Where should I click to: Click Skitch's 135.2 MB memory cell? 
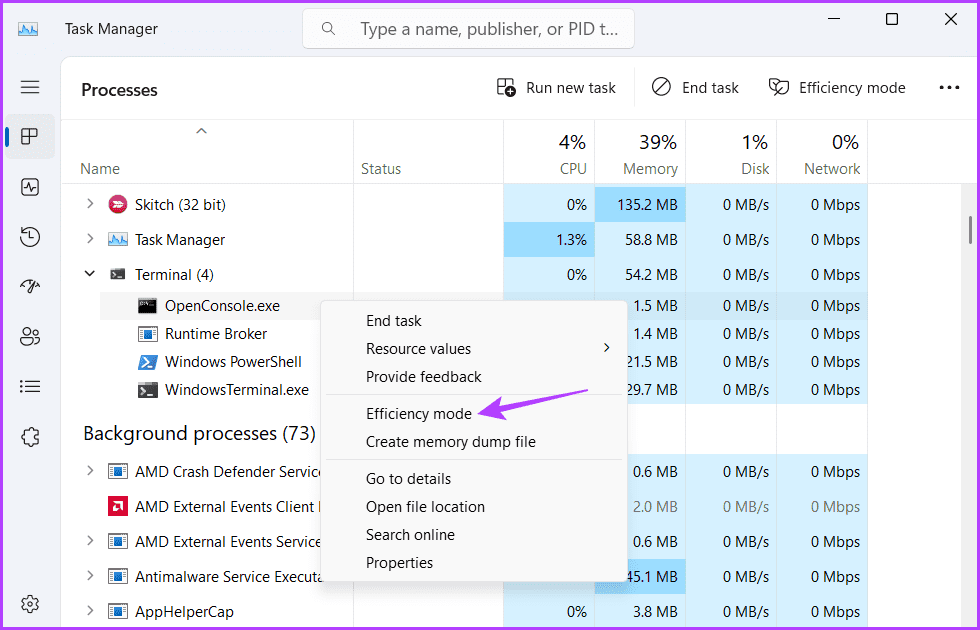tap(640, 204)
